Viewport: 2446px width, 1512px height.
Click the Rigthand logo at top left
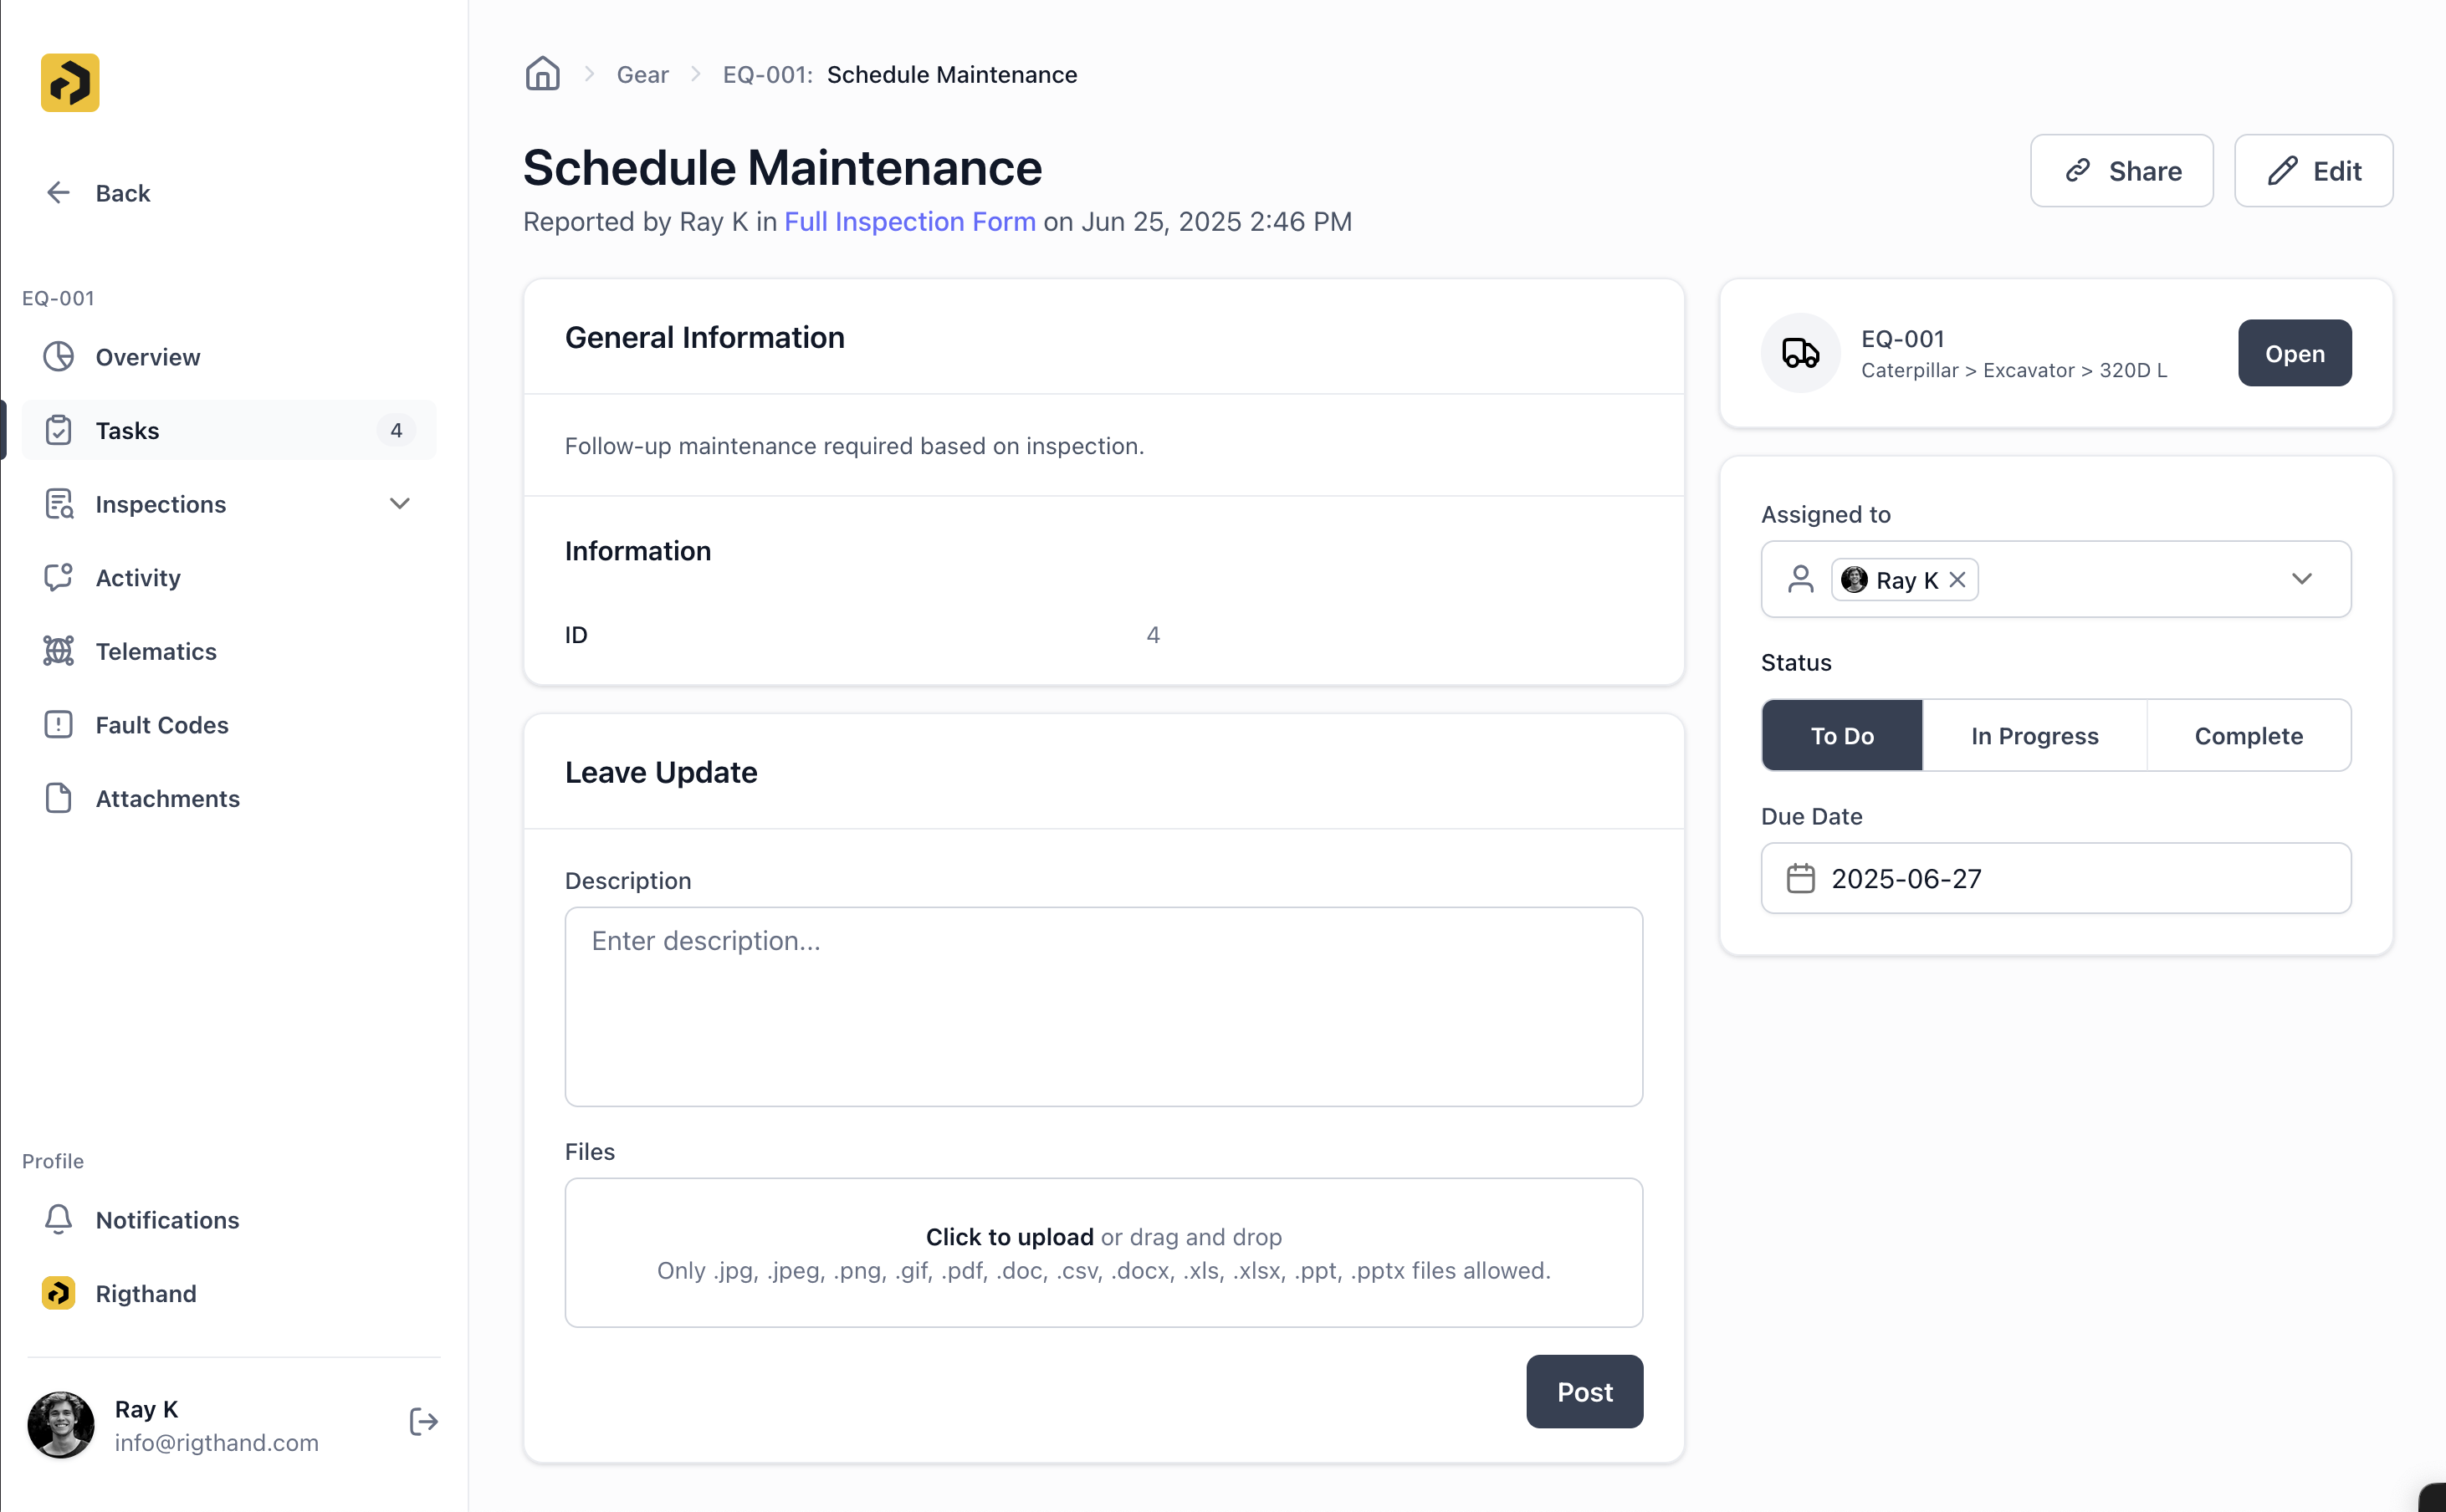click(68, 82)
